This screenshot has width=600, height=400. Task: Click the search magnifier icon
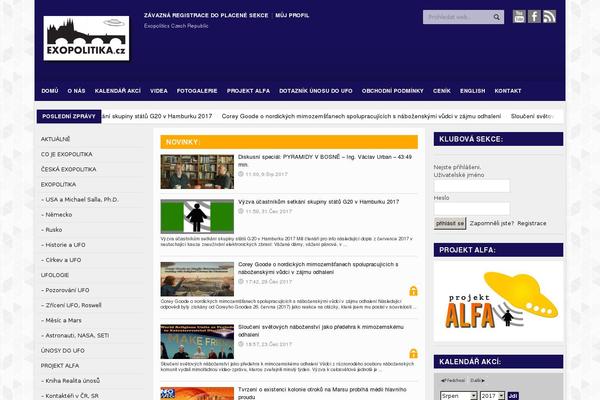pyautogui.click(x=496, y=17)
